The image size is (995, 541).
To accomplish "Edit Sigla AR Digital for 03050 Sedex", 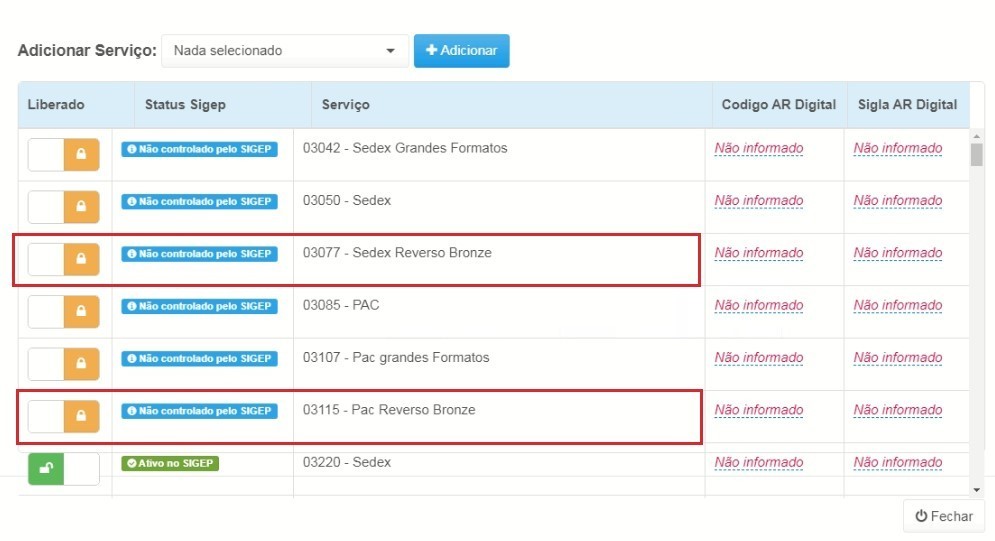I will point(898,200).
